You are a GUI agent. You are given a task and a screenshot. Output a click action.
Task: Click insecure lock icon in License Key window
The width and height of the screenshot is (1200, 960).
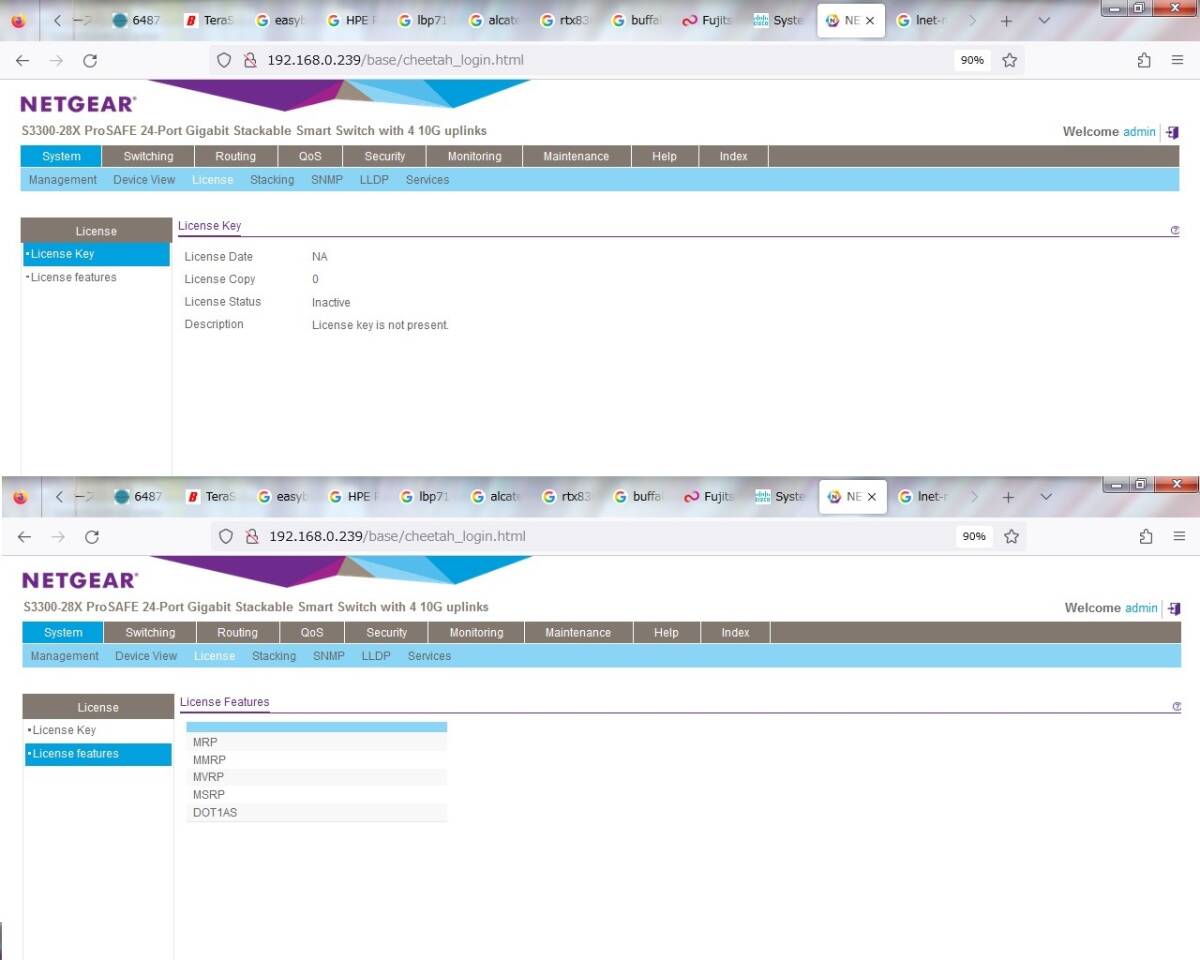(250, 60)
